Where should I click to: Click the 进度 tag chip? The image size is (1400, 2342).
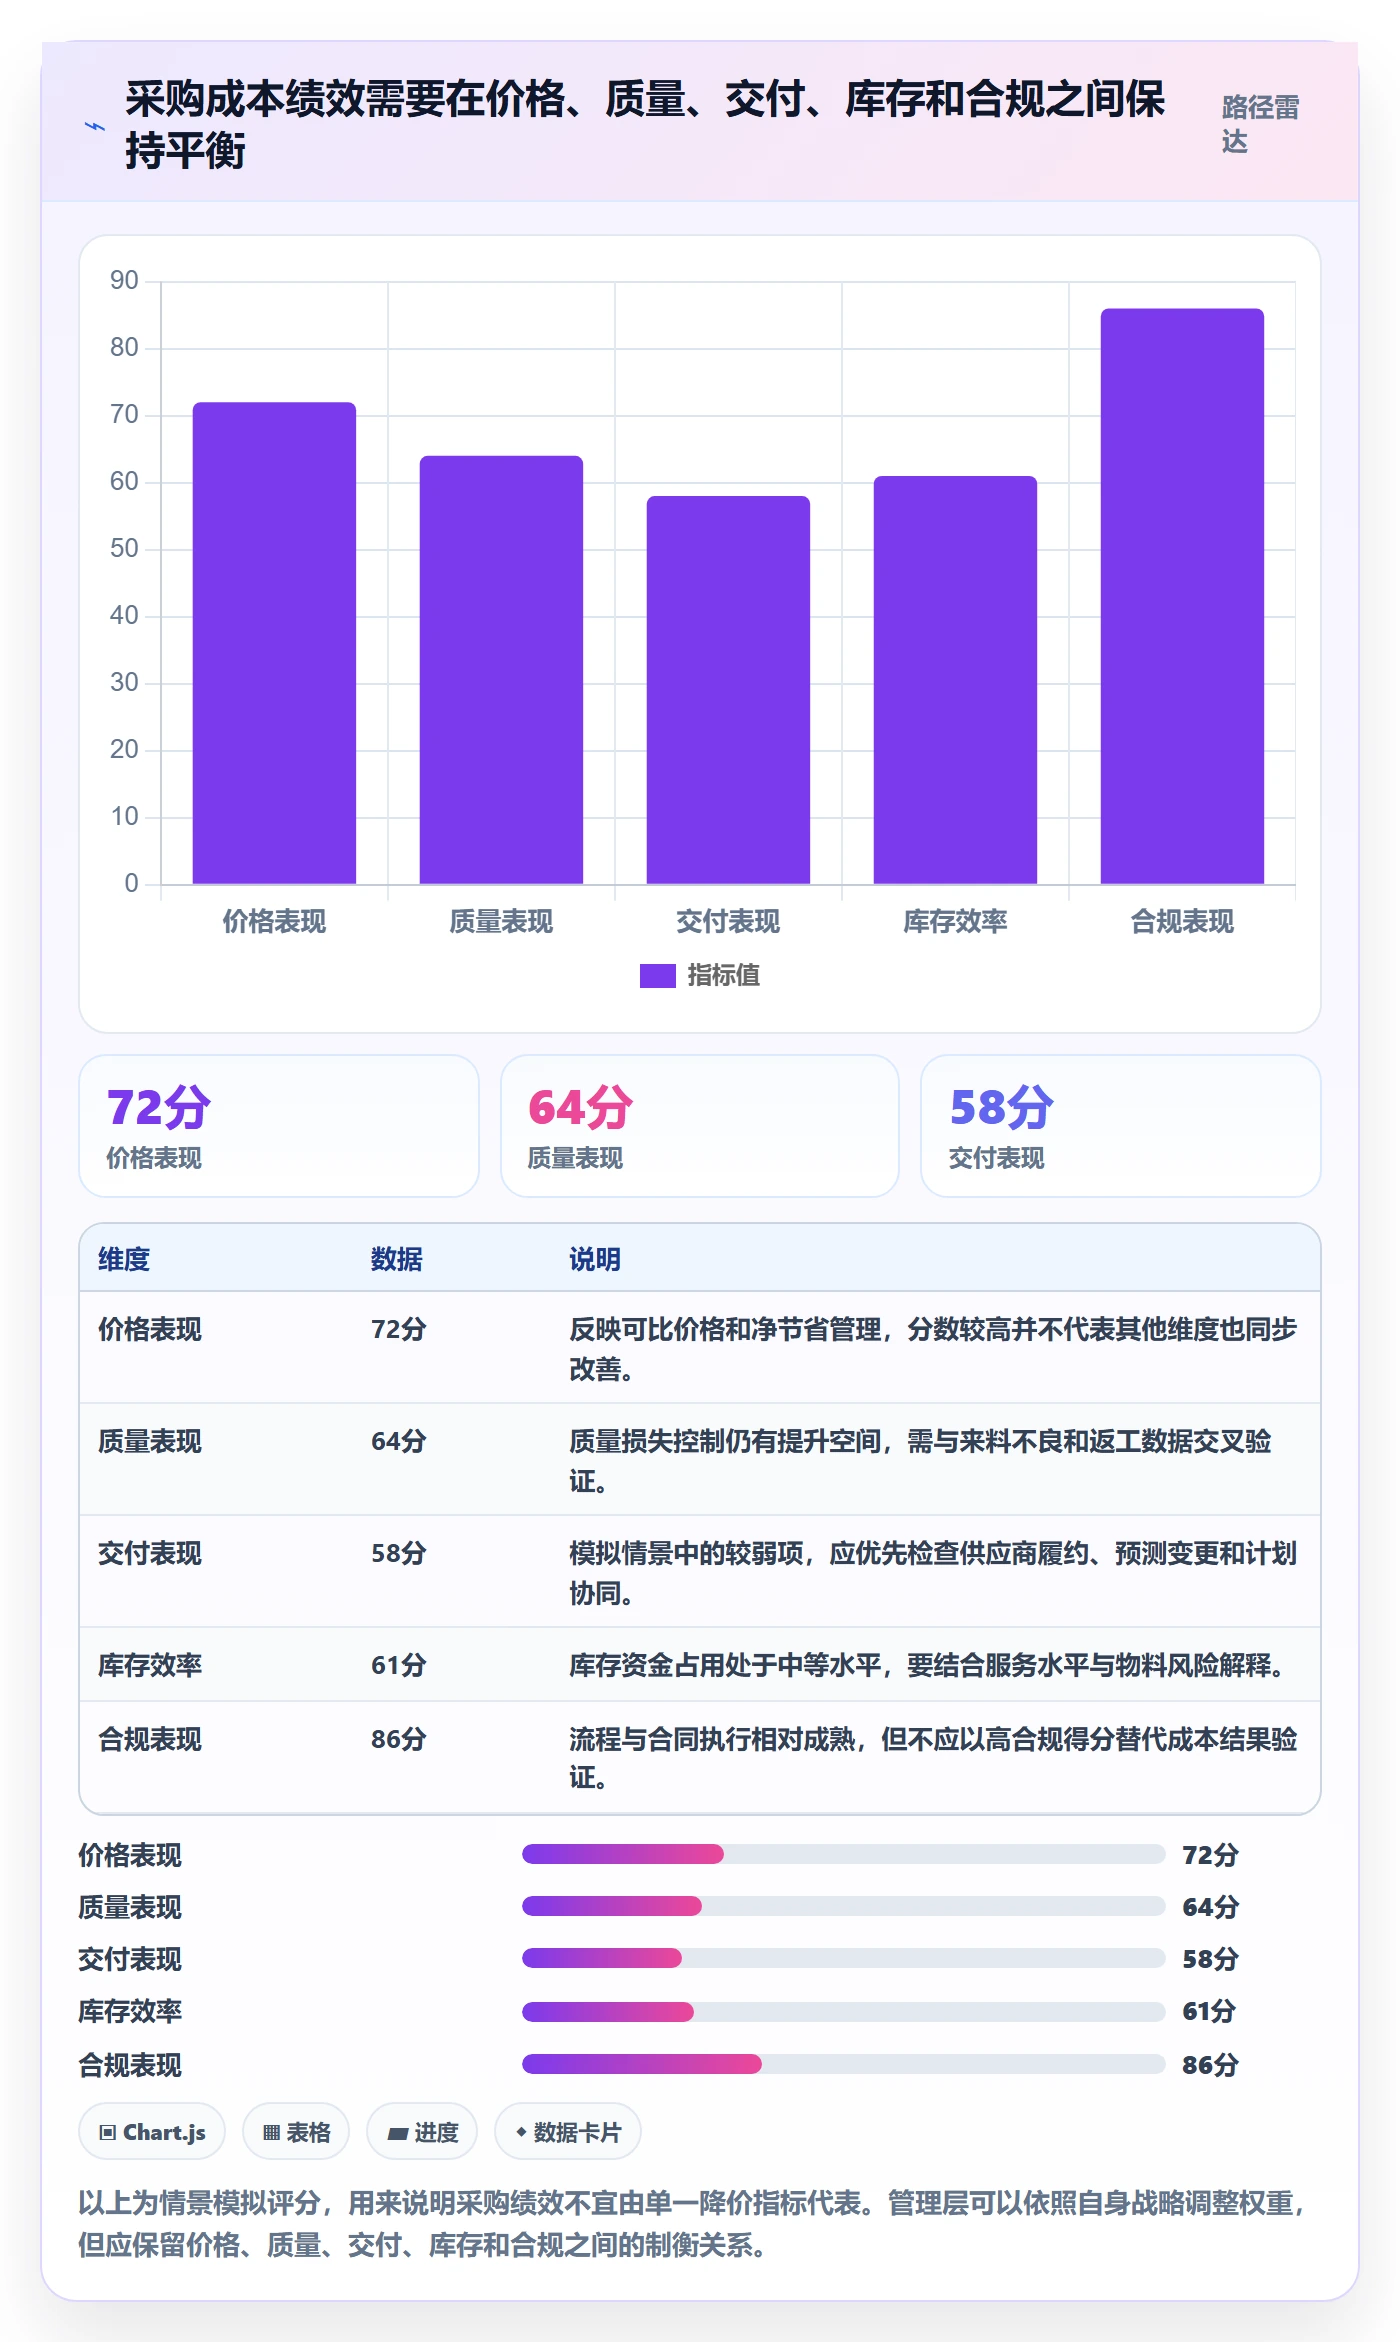[x=422, y=2132]
